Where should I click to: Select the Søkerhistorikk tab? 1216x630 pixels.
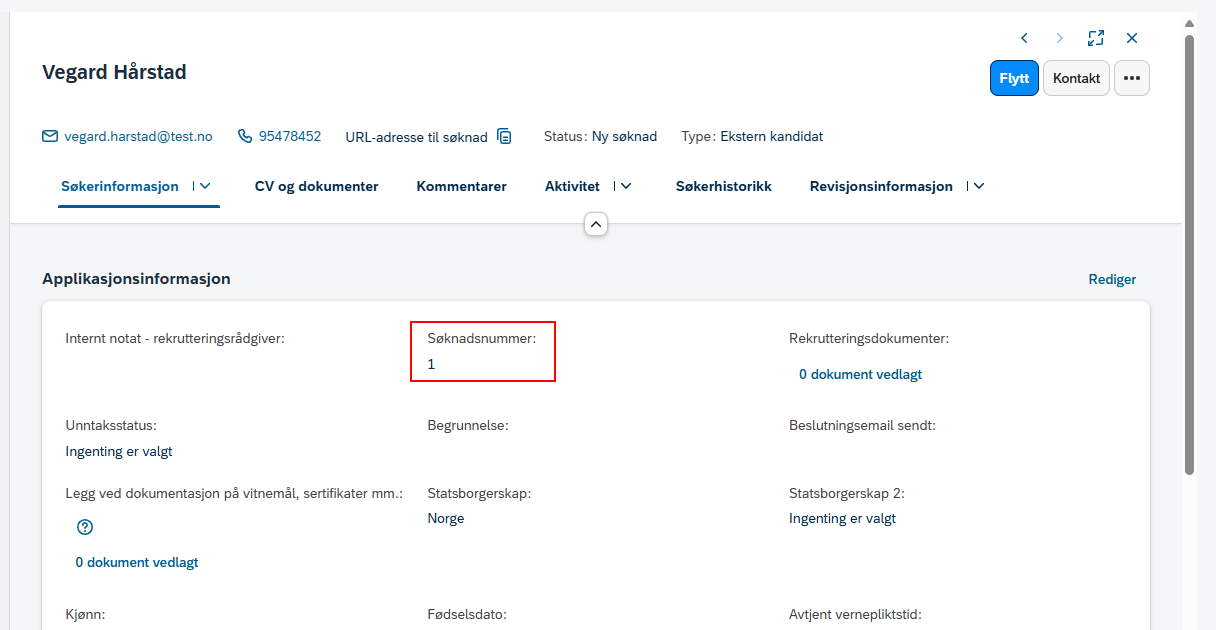[724, 186]
